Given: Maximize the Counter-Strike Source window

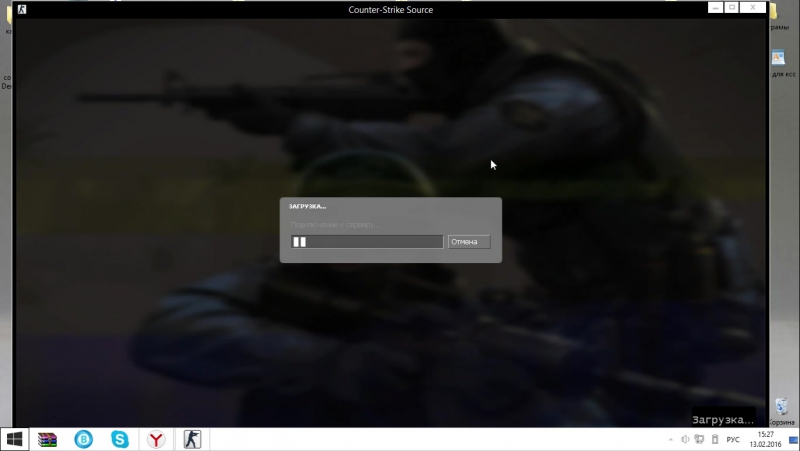Looking at the screenshot, I should (x=733, y=7).
